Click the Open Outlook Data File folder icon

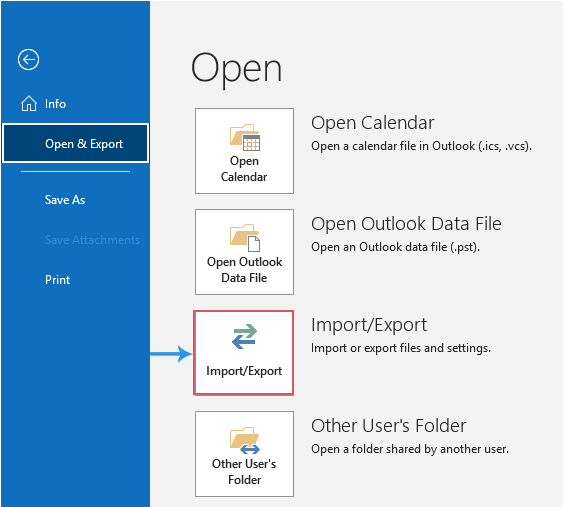(x=245, y=238)
